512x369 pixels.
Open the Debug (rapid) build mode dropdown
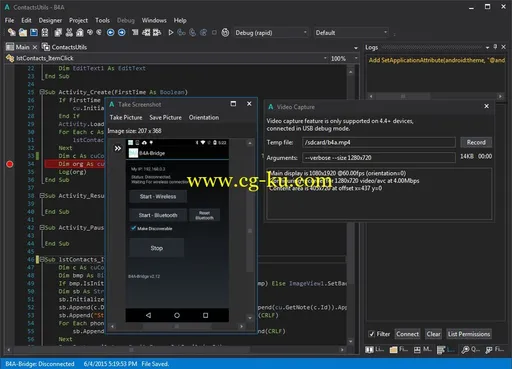point(271,32)
